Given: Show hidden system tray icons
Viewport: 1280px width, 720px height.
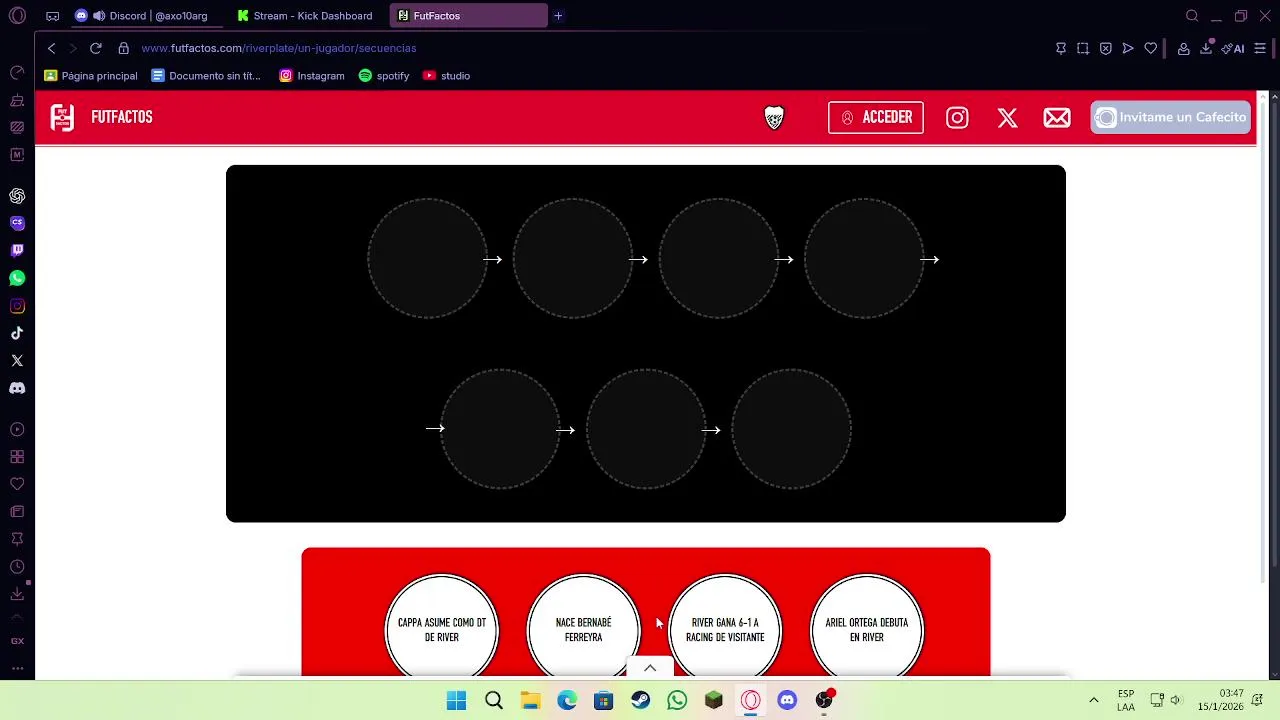Looking at the screenshot, I should (1094, 700).
